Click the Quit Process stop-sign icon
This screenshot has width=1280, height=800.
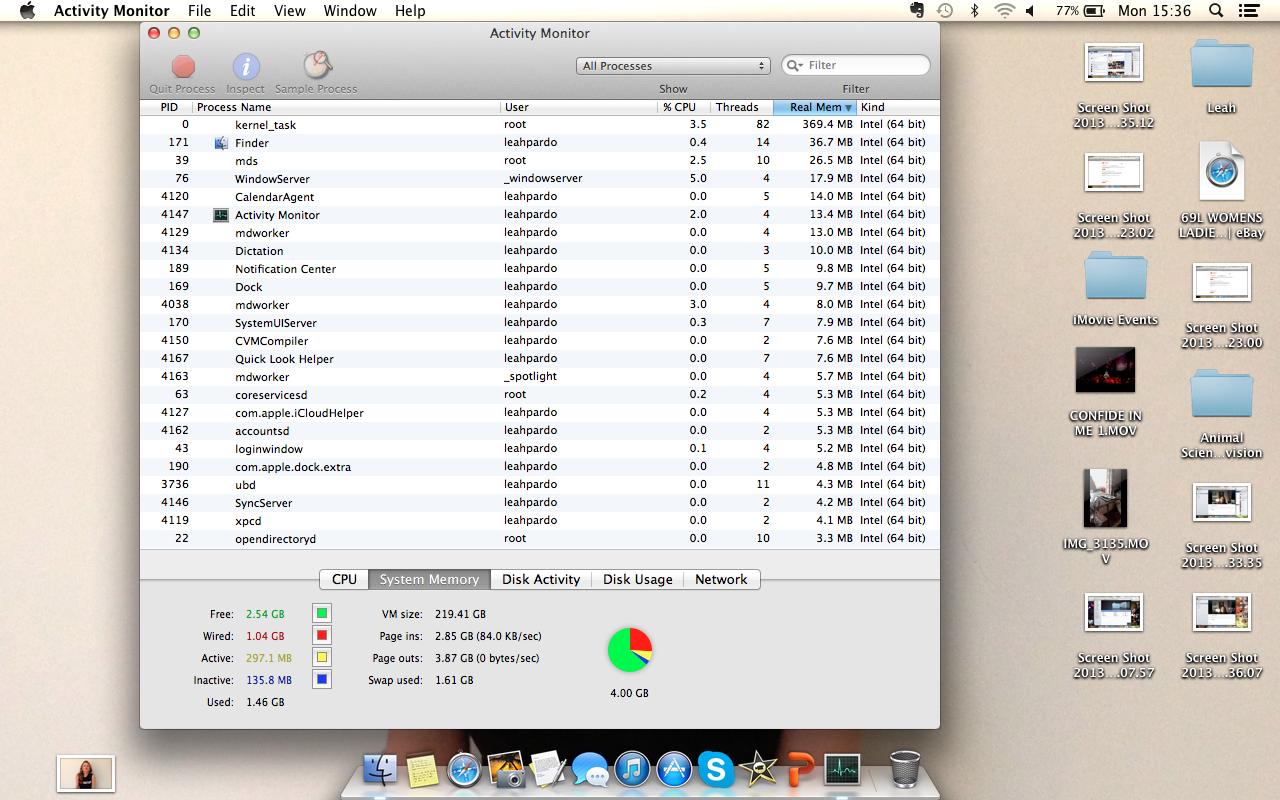tap(183, 67)
